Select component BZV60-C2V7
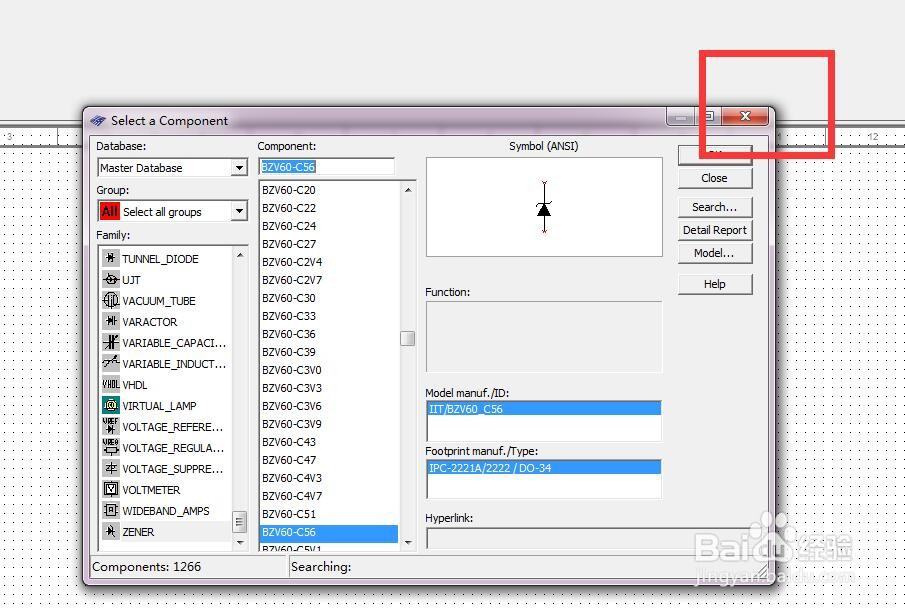 (292, 280)
